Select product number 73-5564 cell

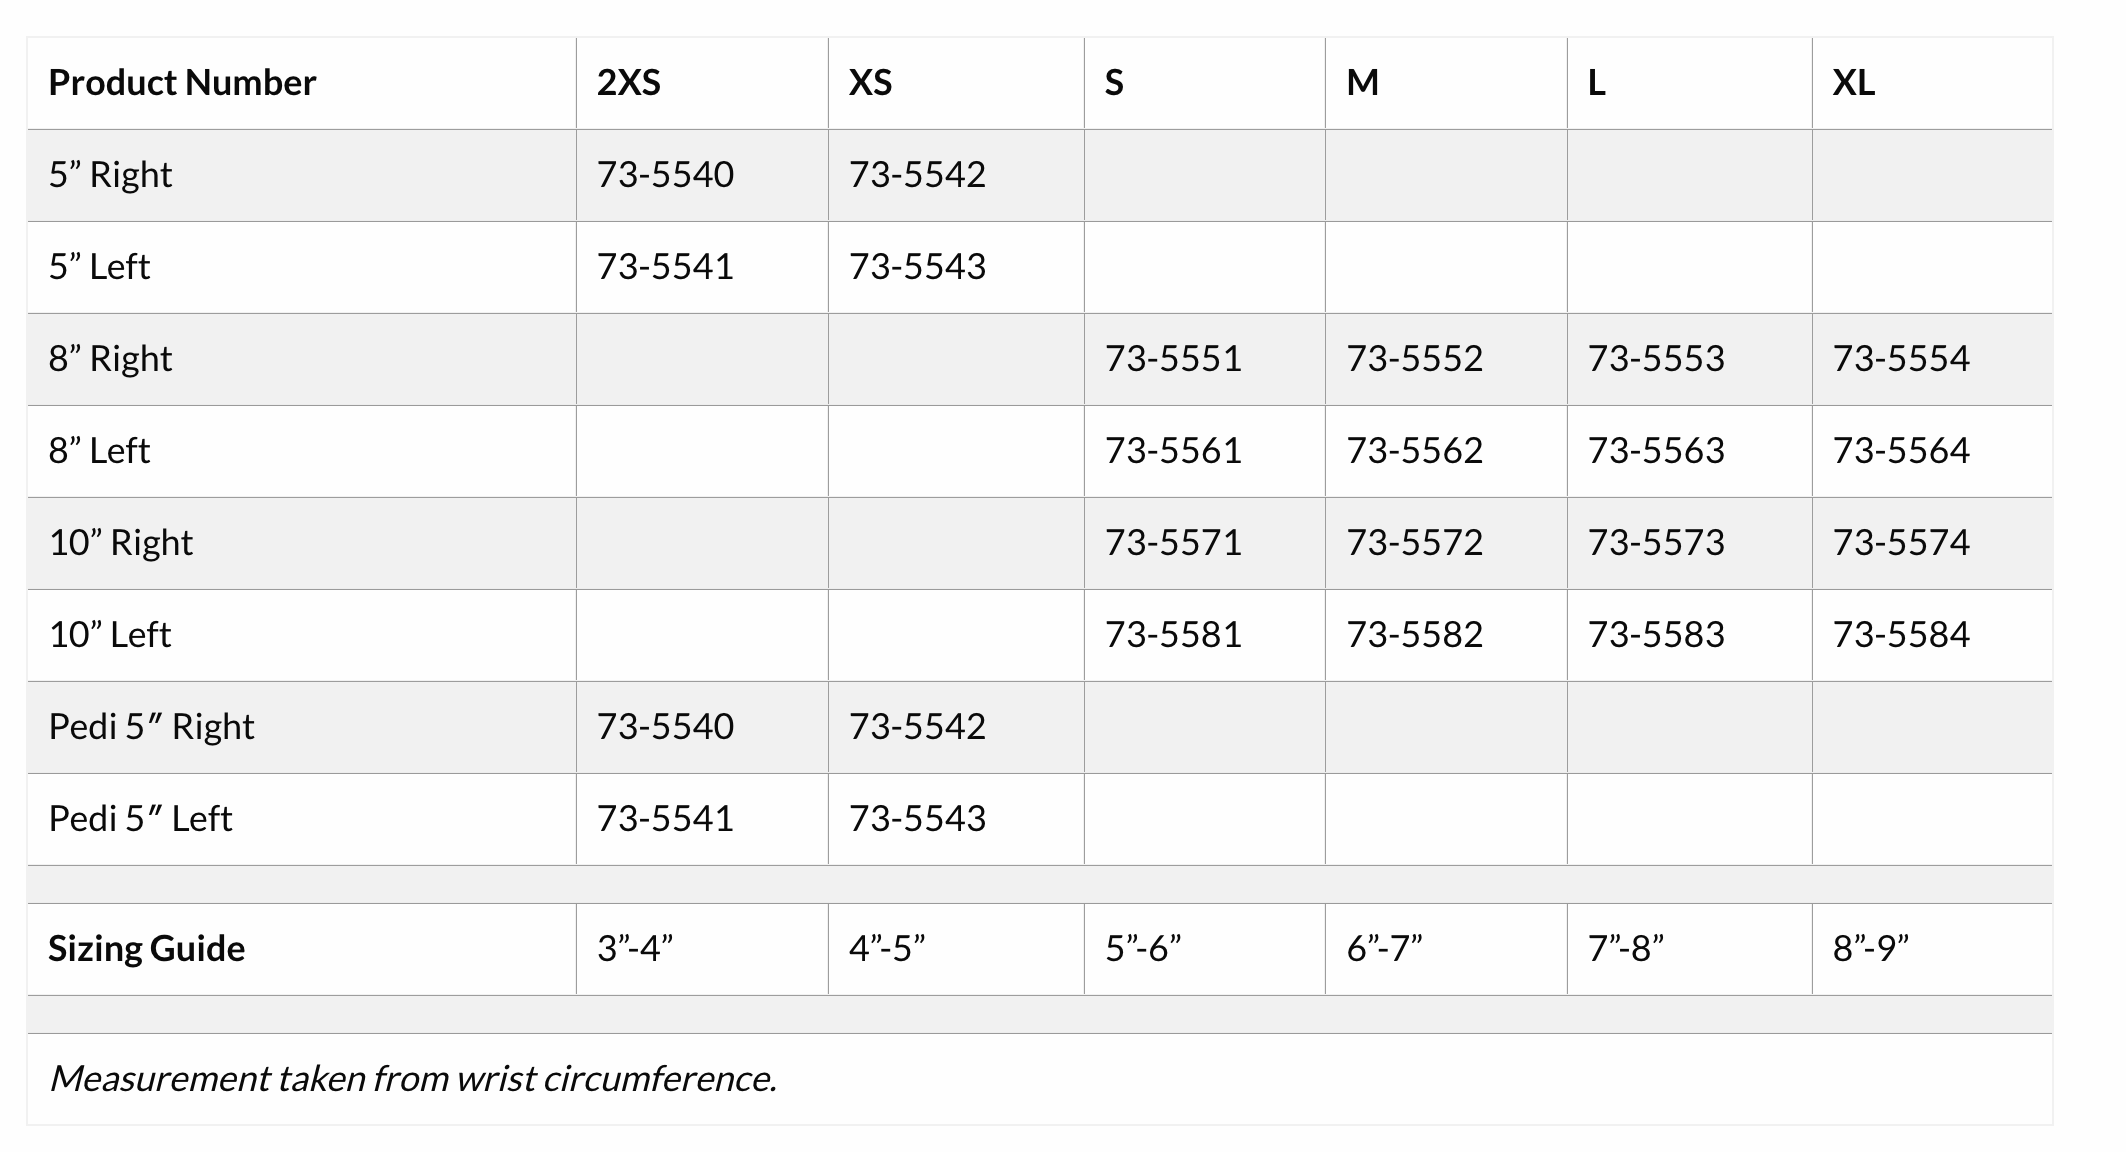pyautogui.click(x=1900, y=451)
